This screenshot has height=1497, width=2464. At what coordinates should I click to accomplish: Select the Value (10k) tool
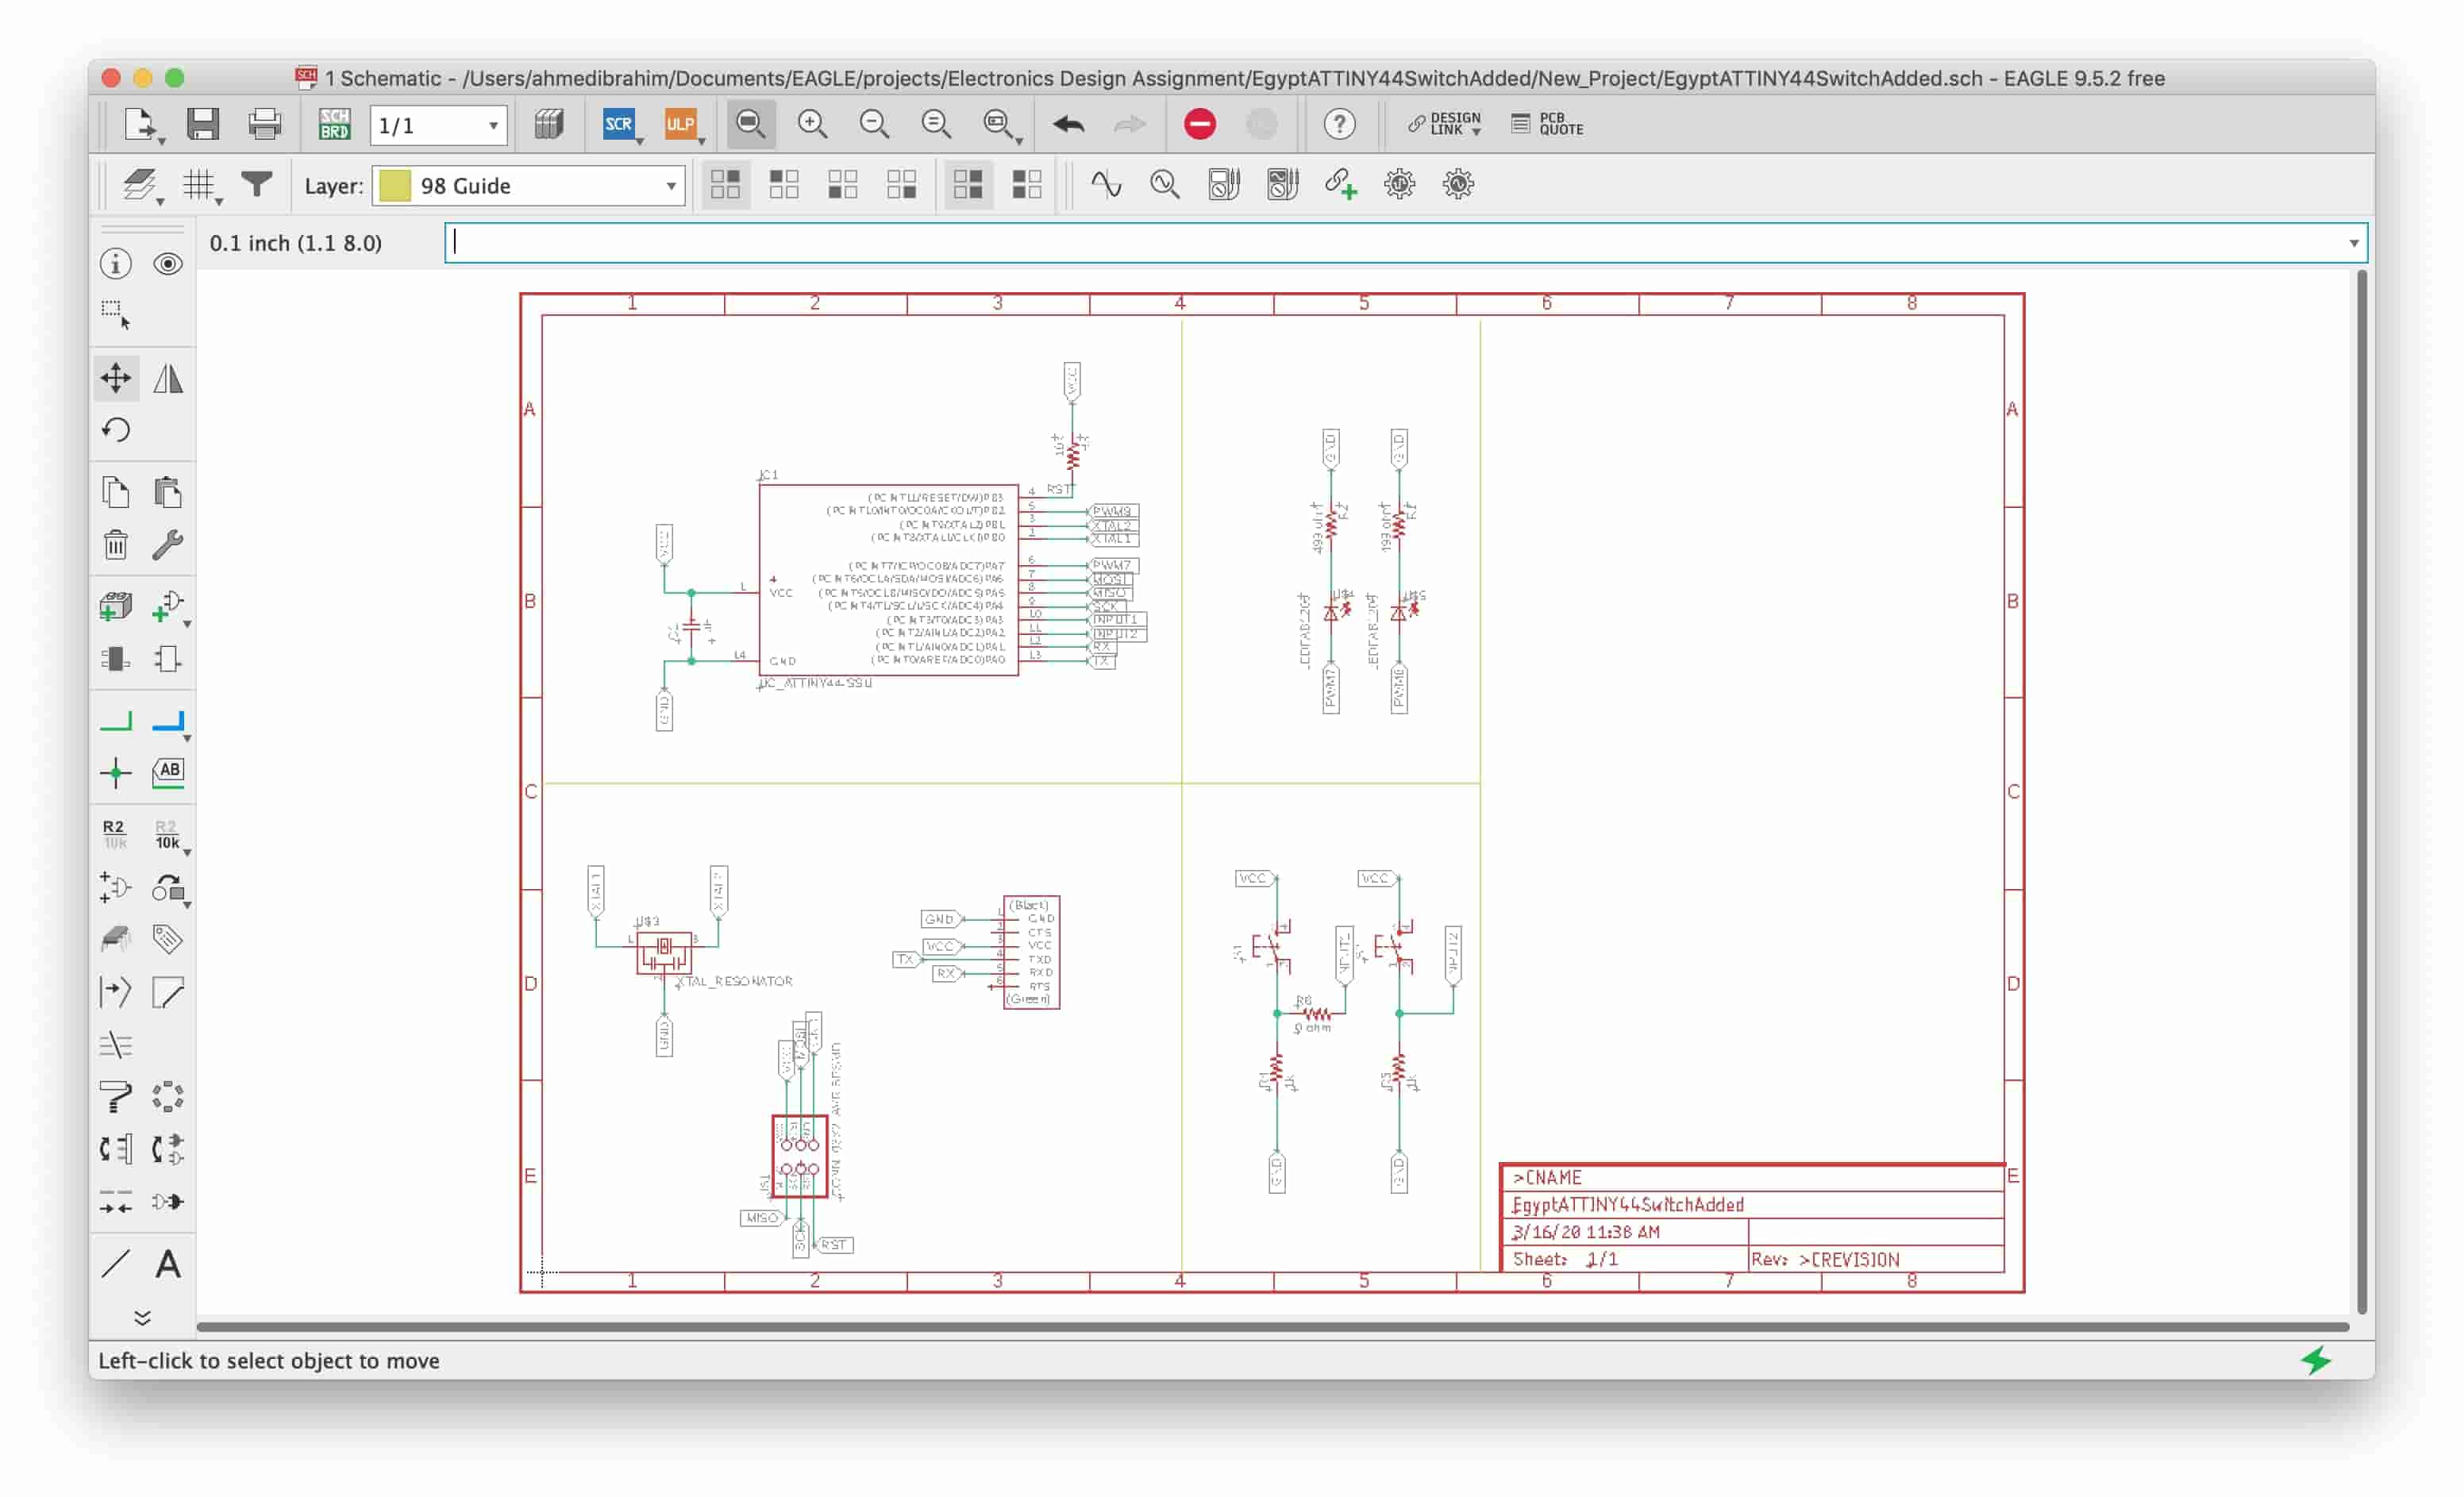coord(168,834)
